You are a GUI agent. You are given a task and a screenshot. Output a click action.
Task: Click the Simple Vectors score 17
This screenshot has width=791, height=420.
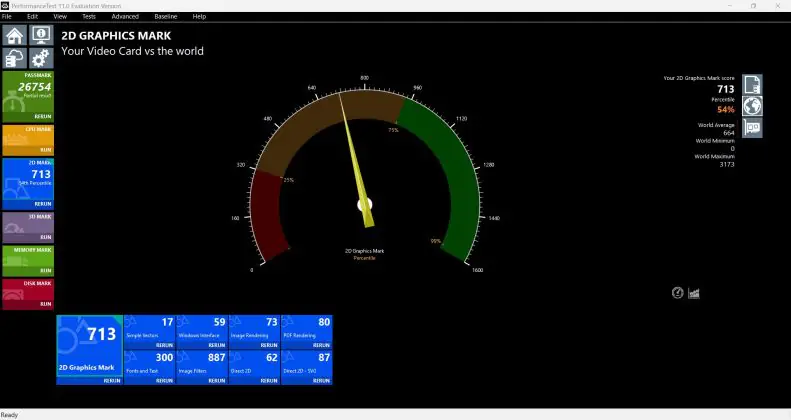(167, 322)
